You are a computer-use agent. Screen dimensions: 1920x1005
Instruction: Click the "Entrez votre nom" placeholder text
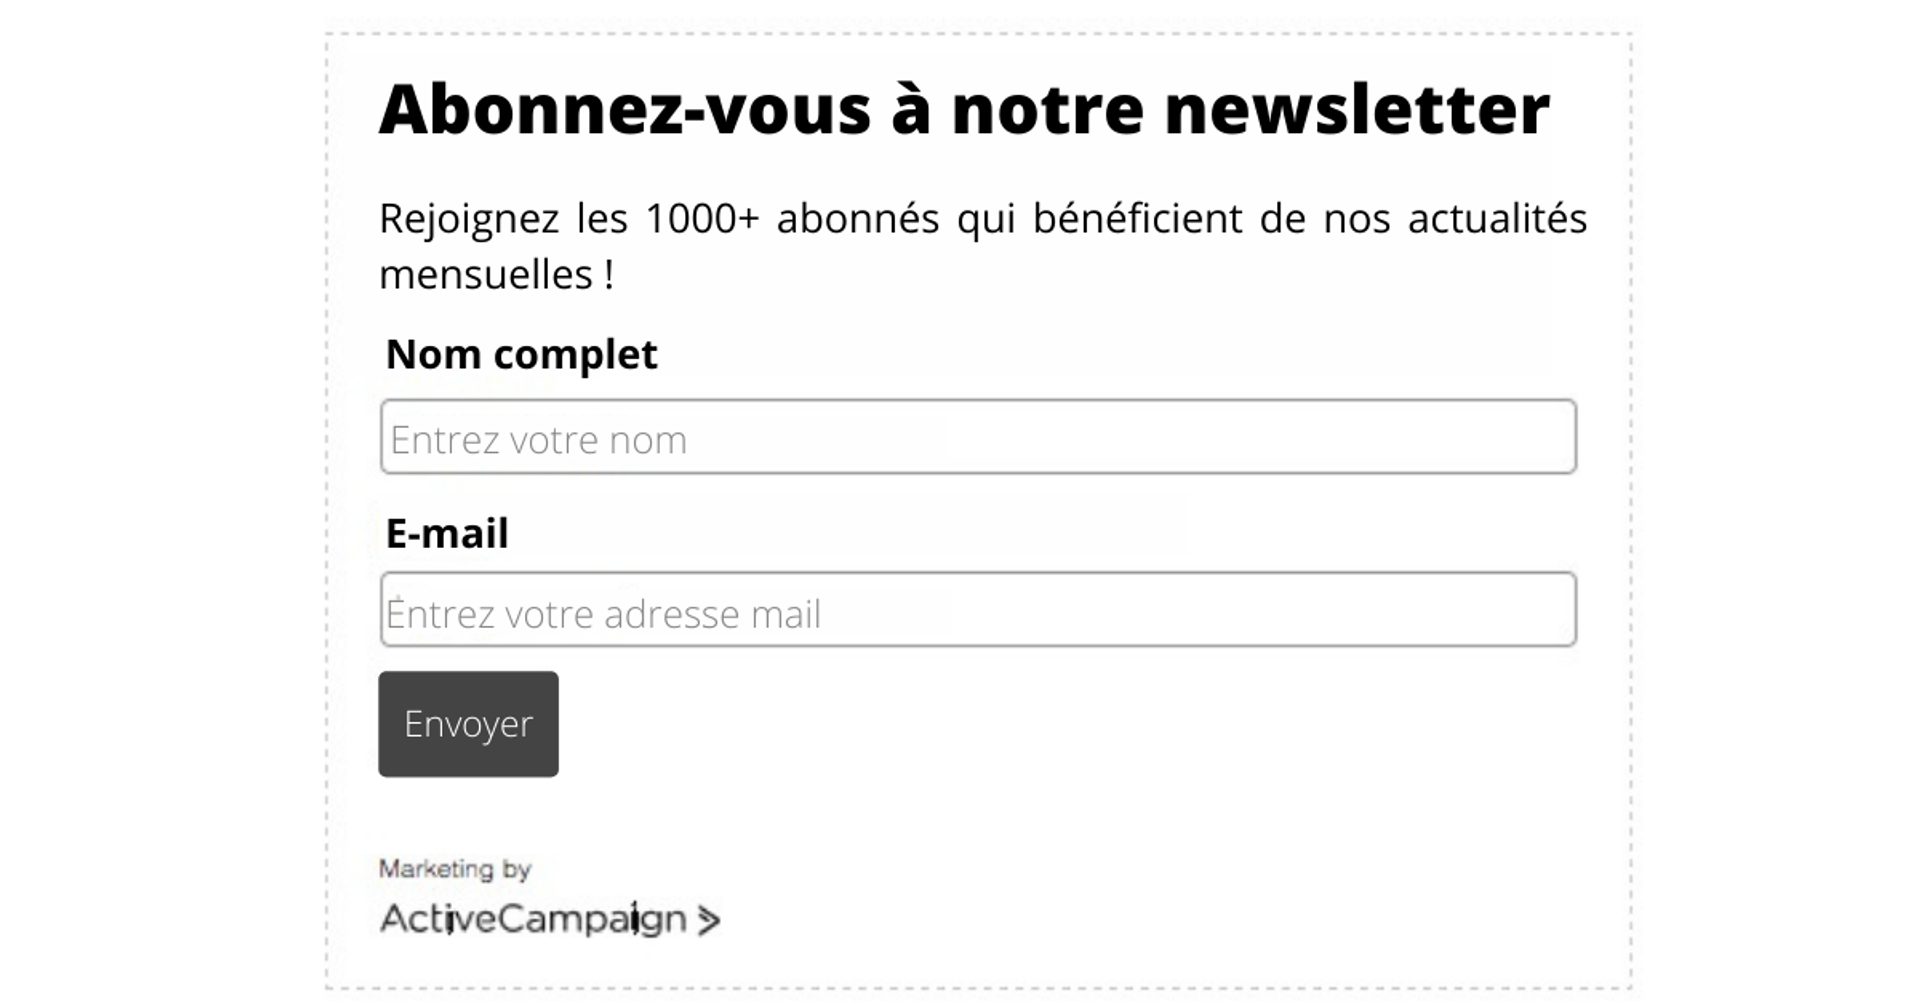tap(538, 440)
